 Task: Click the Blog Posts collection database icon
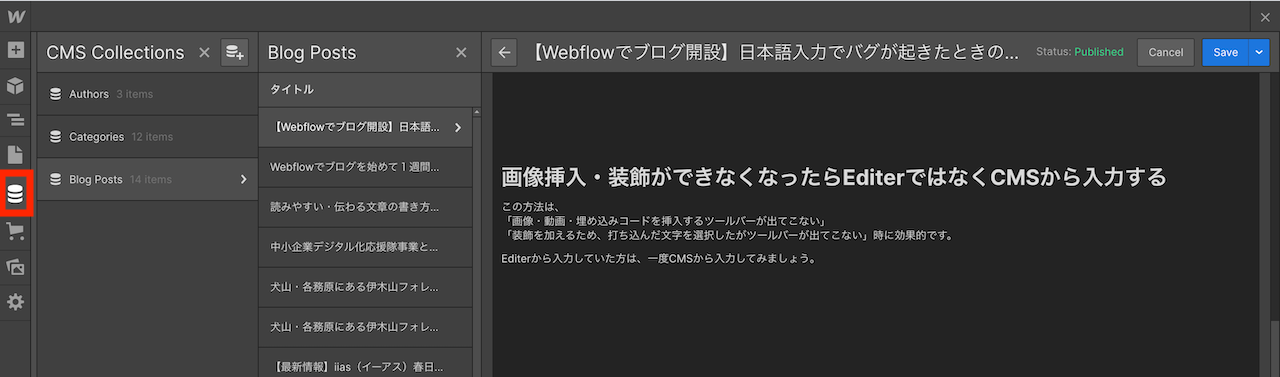point(55,180)
